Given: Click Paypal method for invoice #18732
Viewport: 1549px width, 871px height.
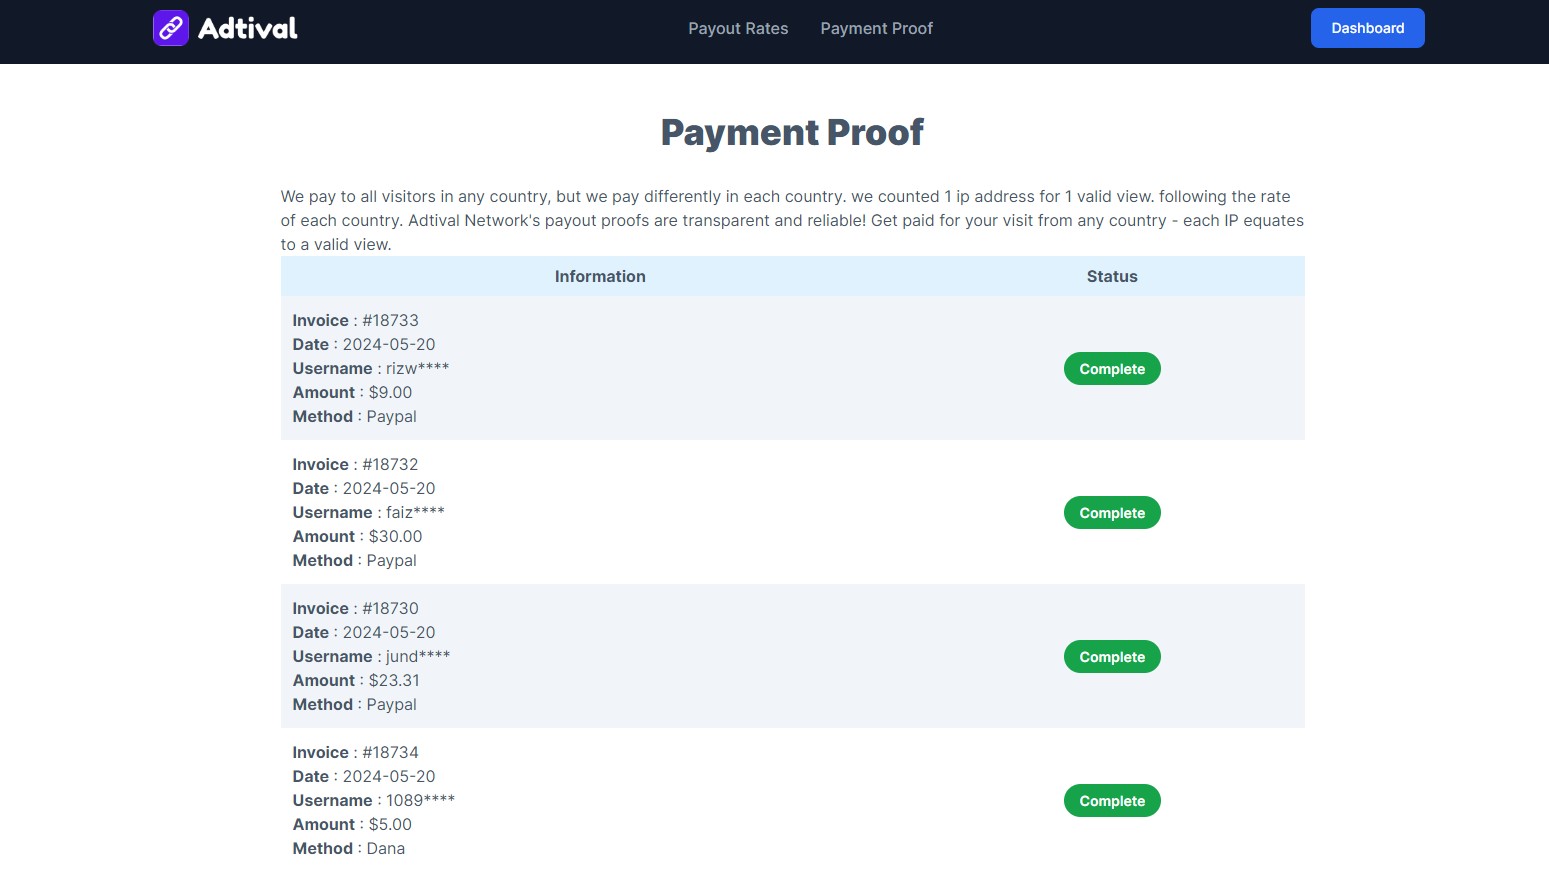Looking at the screenshot, I should pos(391,560).
